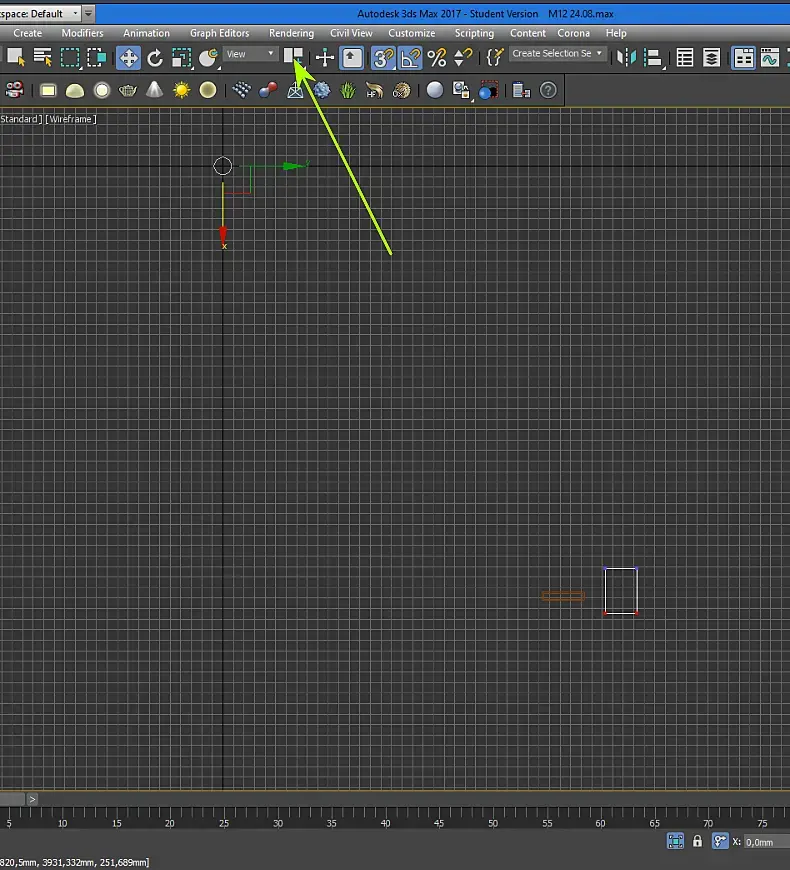790x870 pixels.
Task: Click the X coordinate input field
Action: pos(766,842)
